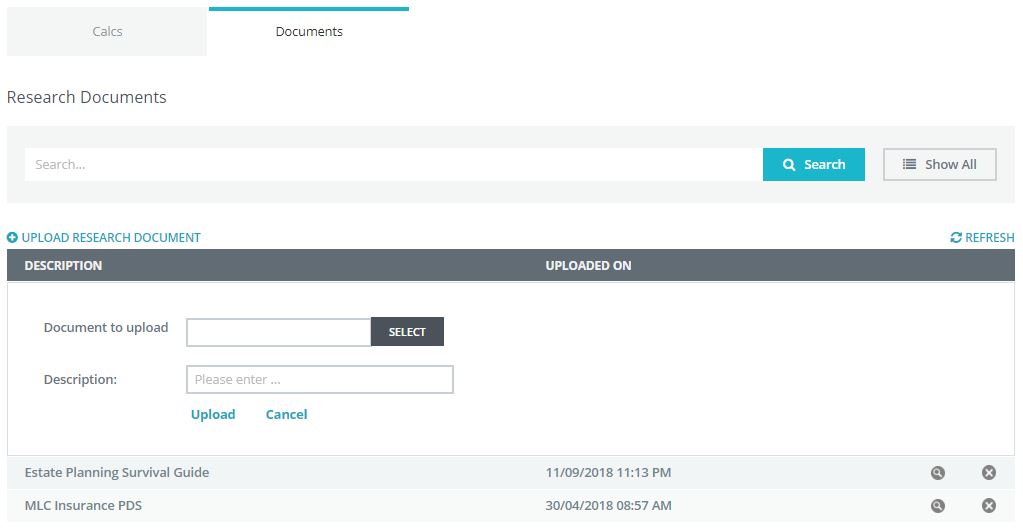Remove the MLC Insurance PDS row
The width and height of the screenshot is (1023, 530).
[988, 506]
